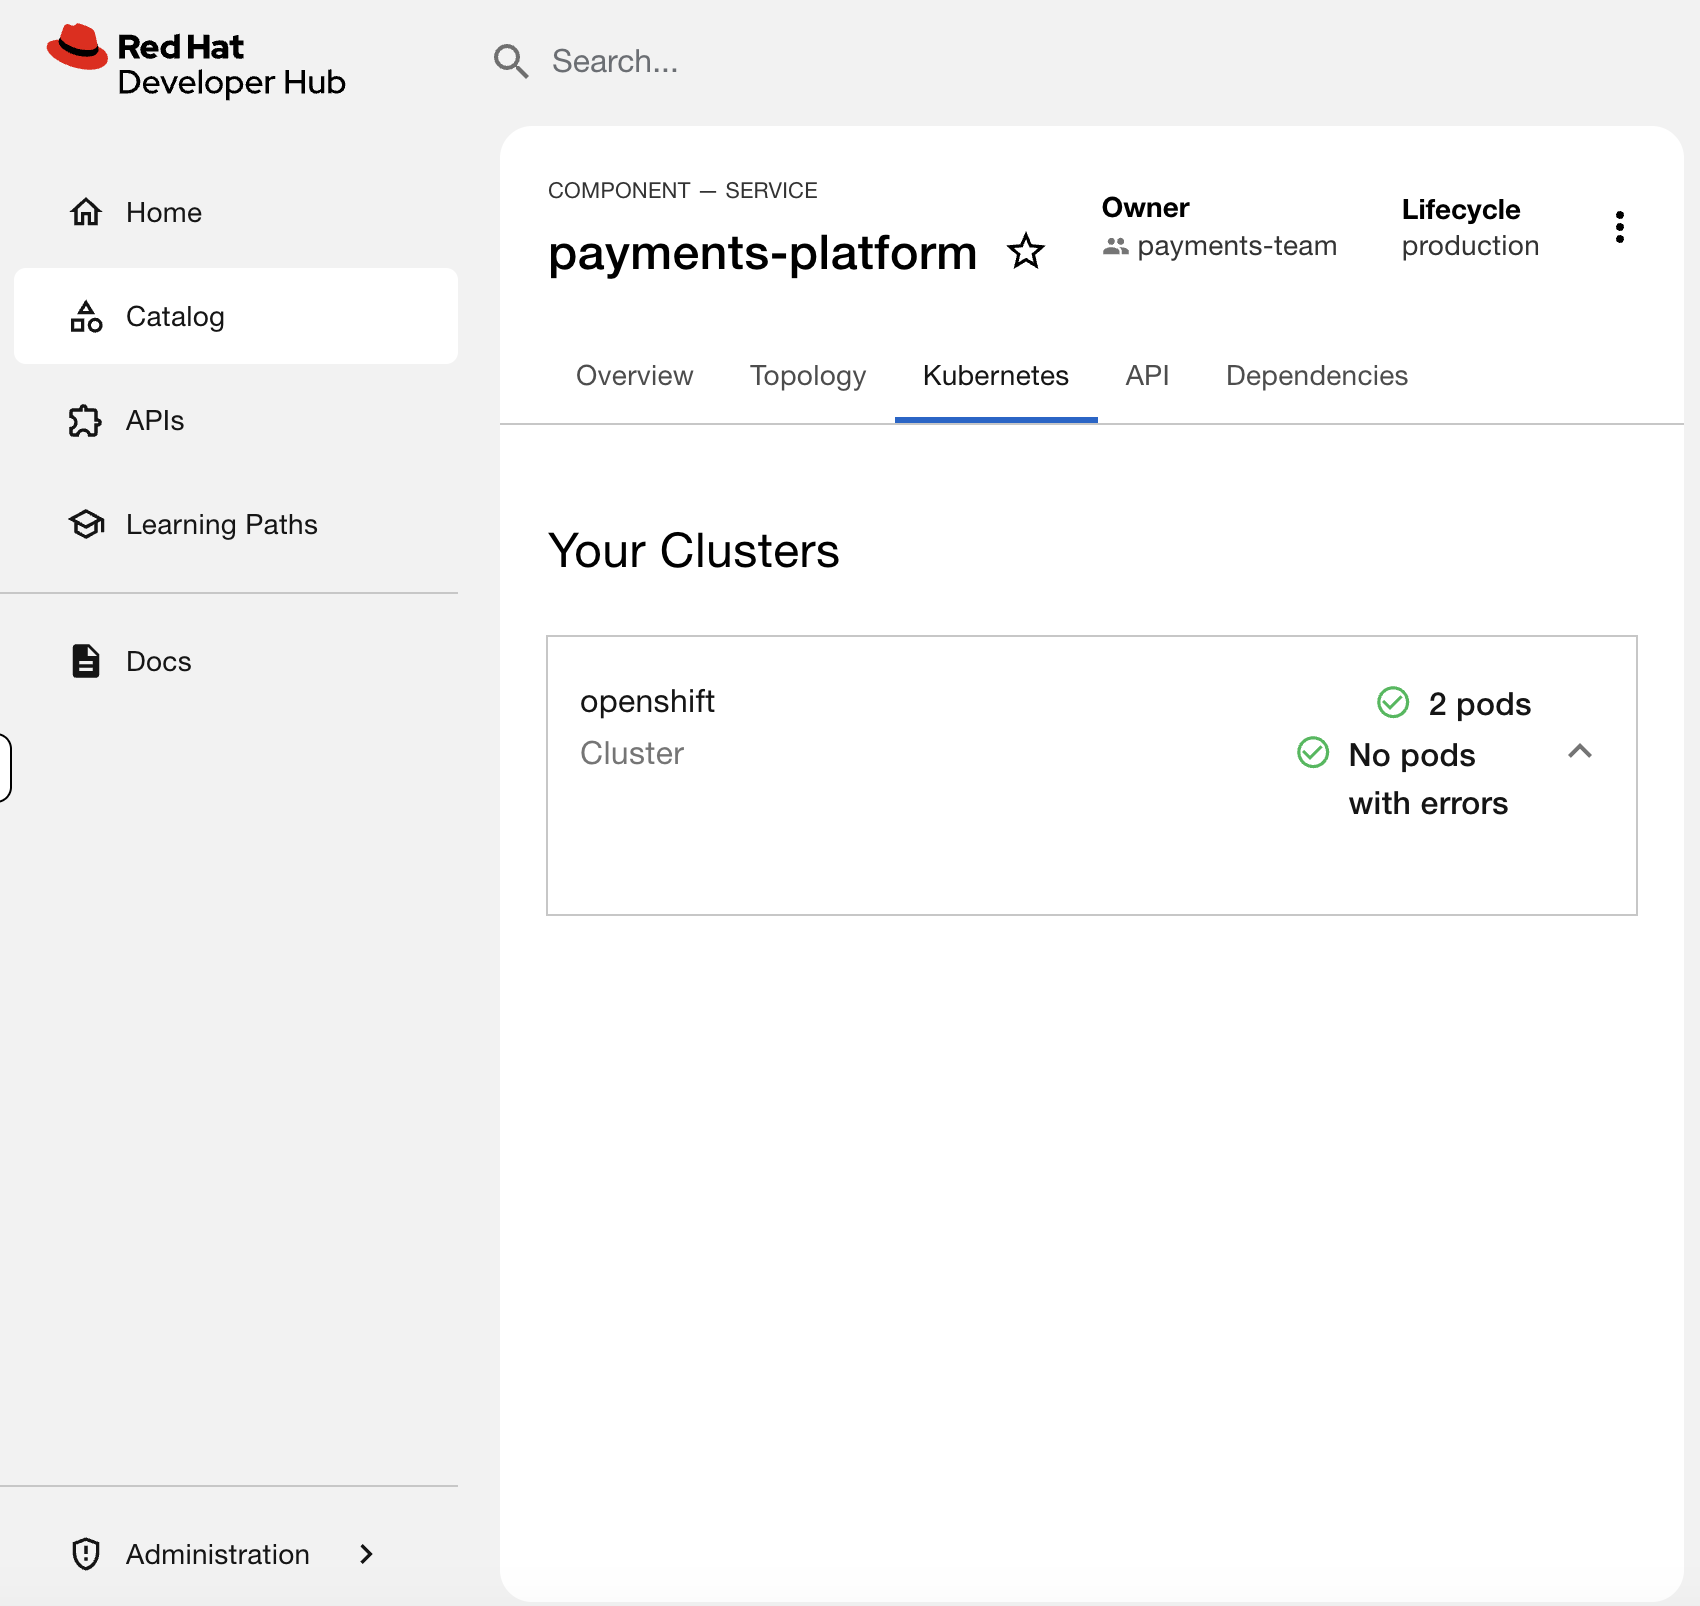The image size is (1700, 1606).
Task: Click the Administration shield icon
Action: [x=86, y=1554]
